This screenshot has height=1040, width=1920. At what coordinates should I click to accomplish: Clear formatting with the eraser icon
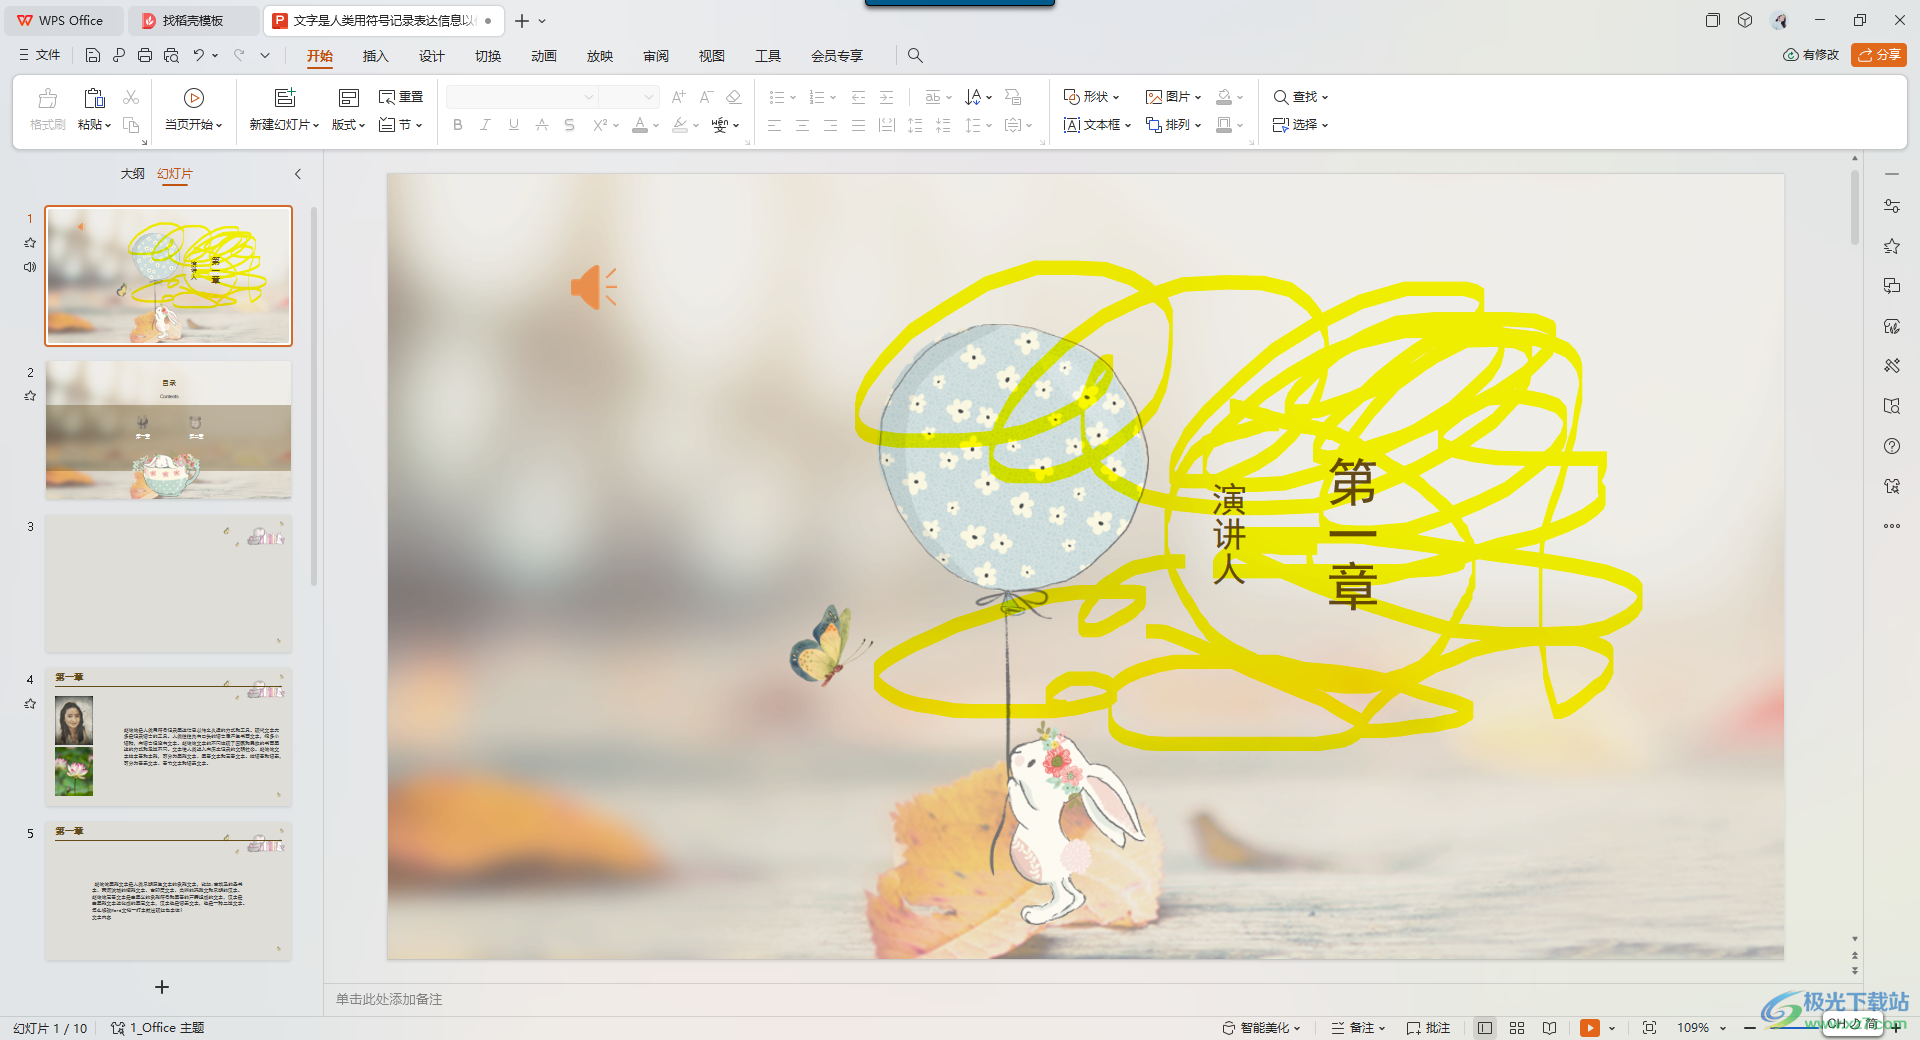click(x=733, y=97)
